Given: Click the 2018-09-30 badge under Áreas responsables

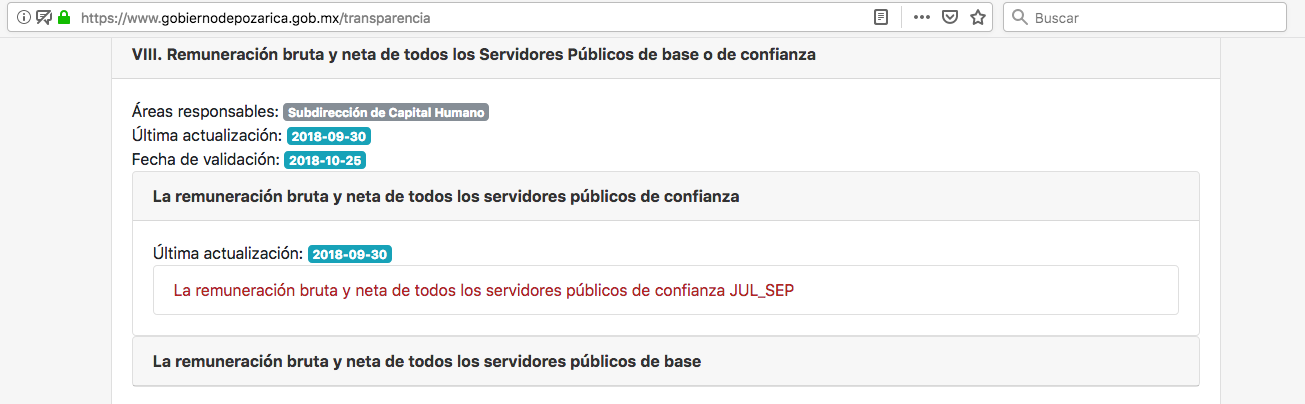Looking at the screenshot, I should click(x=329, y=137).
